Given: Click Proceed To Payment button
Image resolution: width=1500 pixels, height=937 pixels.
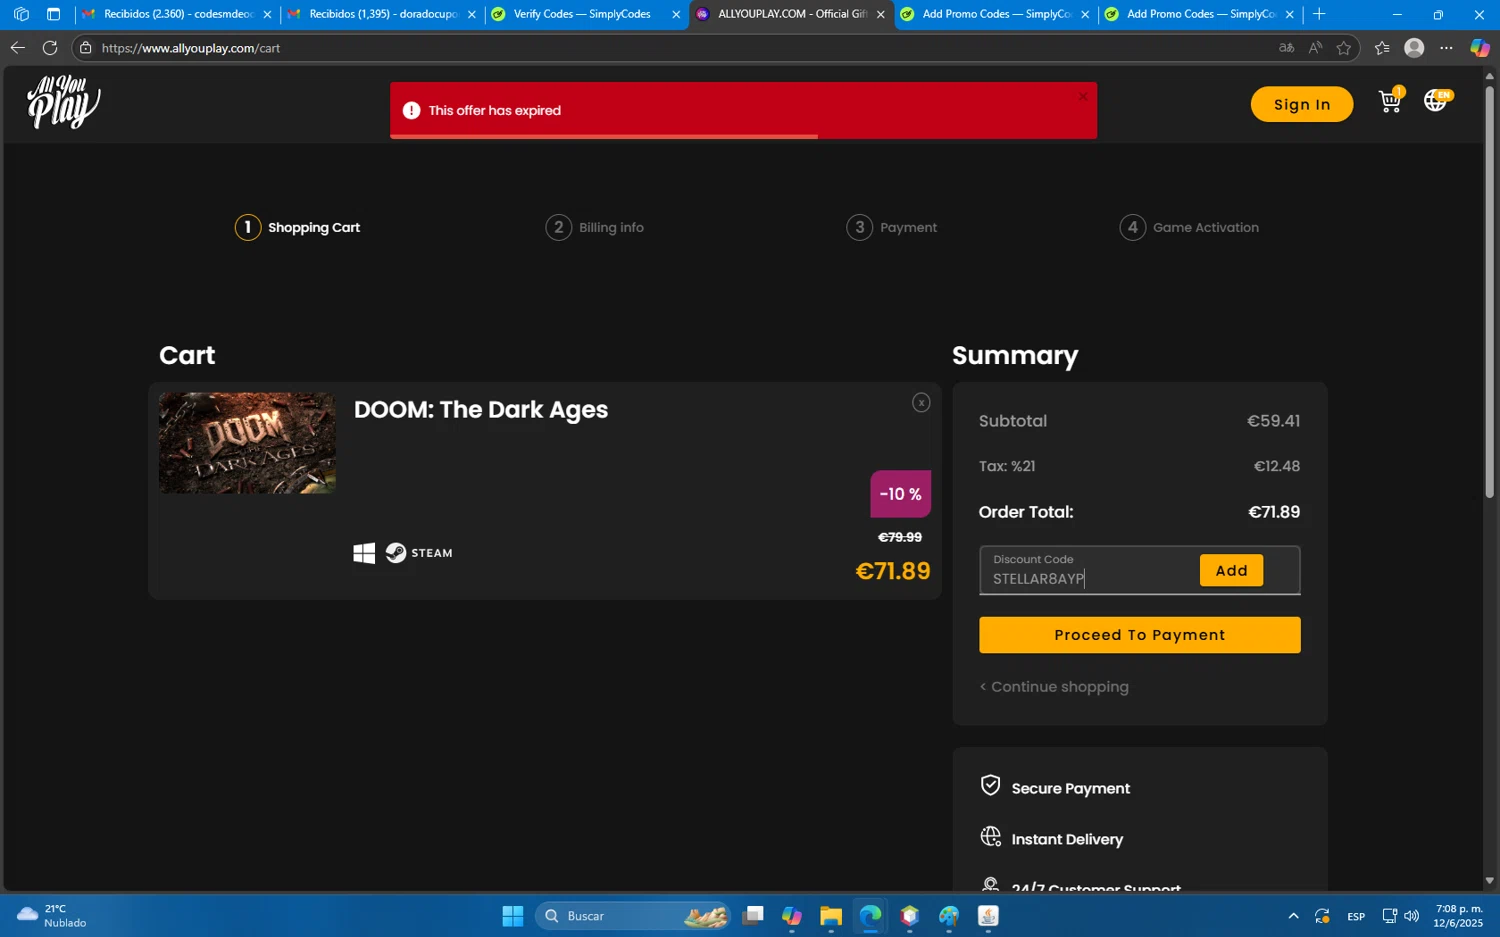Looking at the screenshot, I should pyautogui.click(x=1139, y=635).
